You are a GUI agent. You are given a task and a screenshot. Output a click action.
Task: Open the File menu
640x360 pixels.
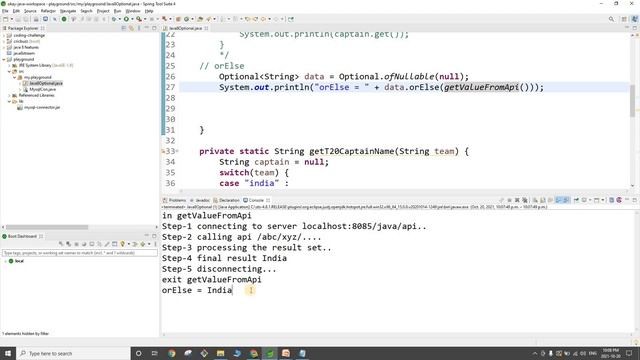click(x=5, y=11)
